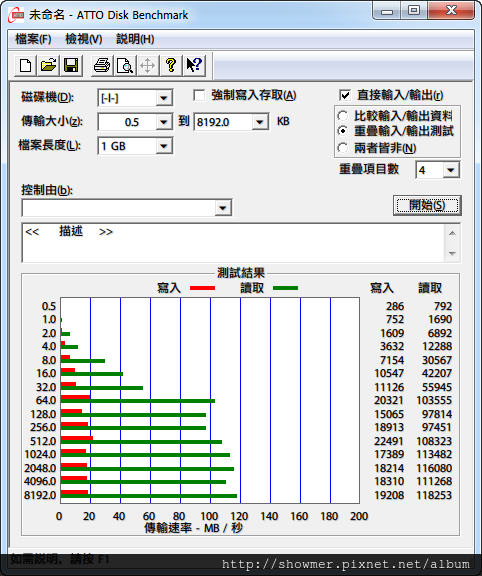Open the 檔案(F) menu

(33, 39)
